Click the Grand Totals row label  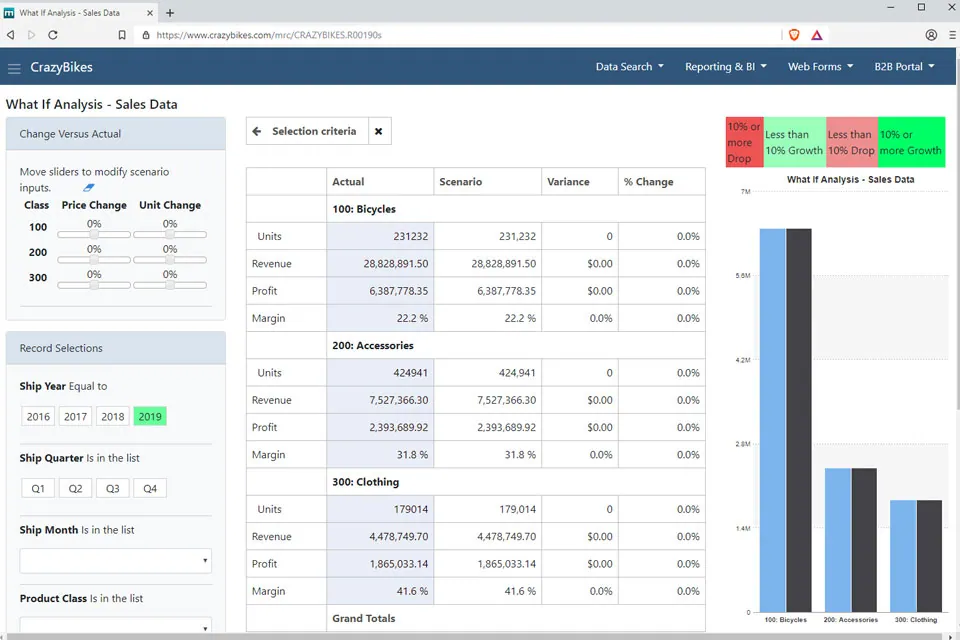point(364,619)
